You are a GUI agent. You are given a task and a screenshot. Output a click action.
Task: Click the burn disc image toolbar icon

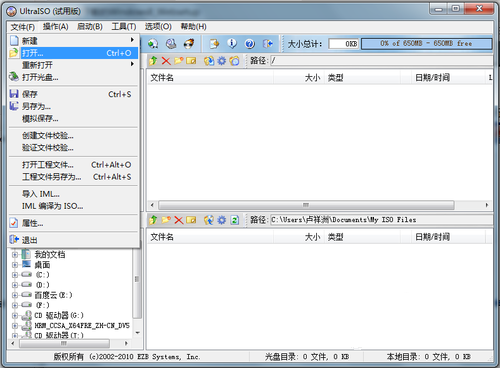point(189,44)
